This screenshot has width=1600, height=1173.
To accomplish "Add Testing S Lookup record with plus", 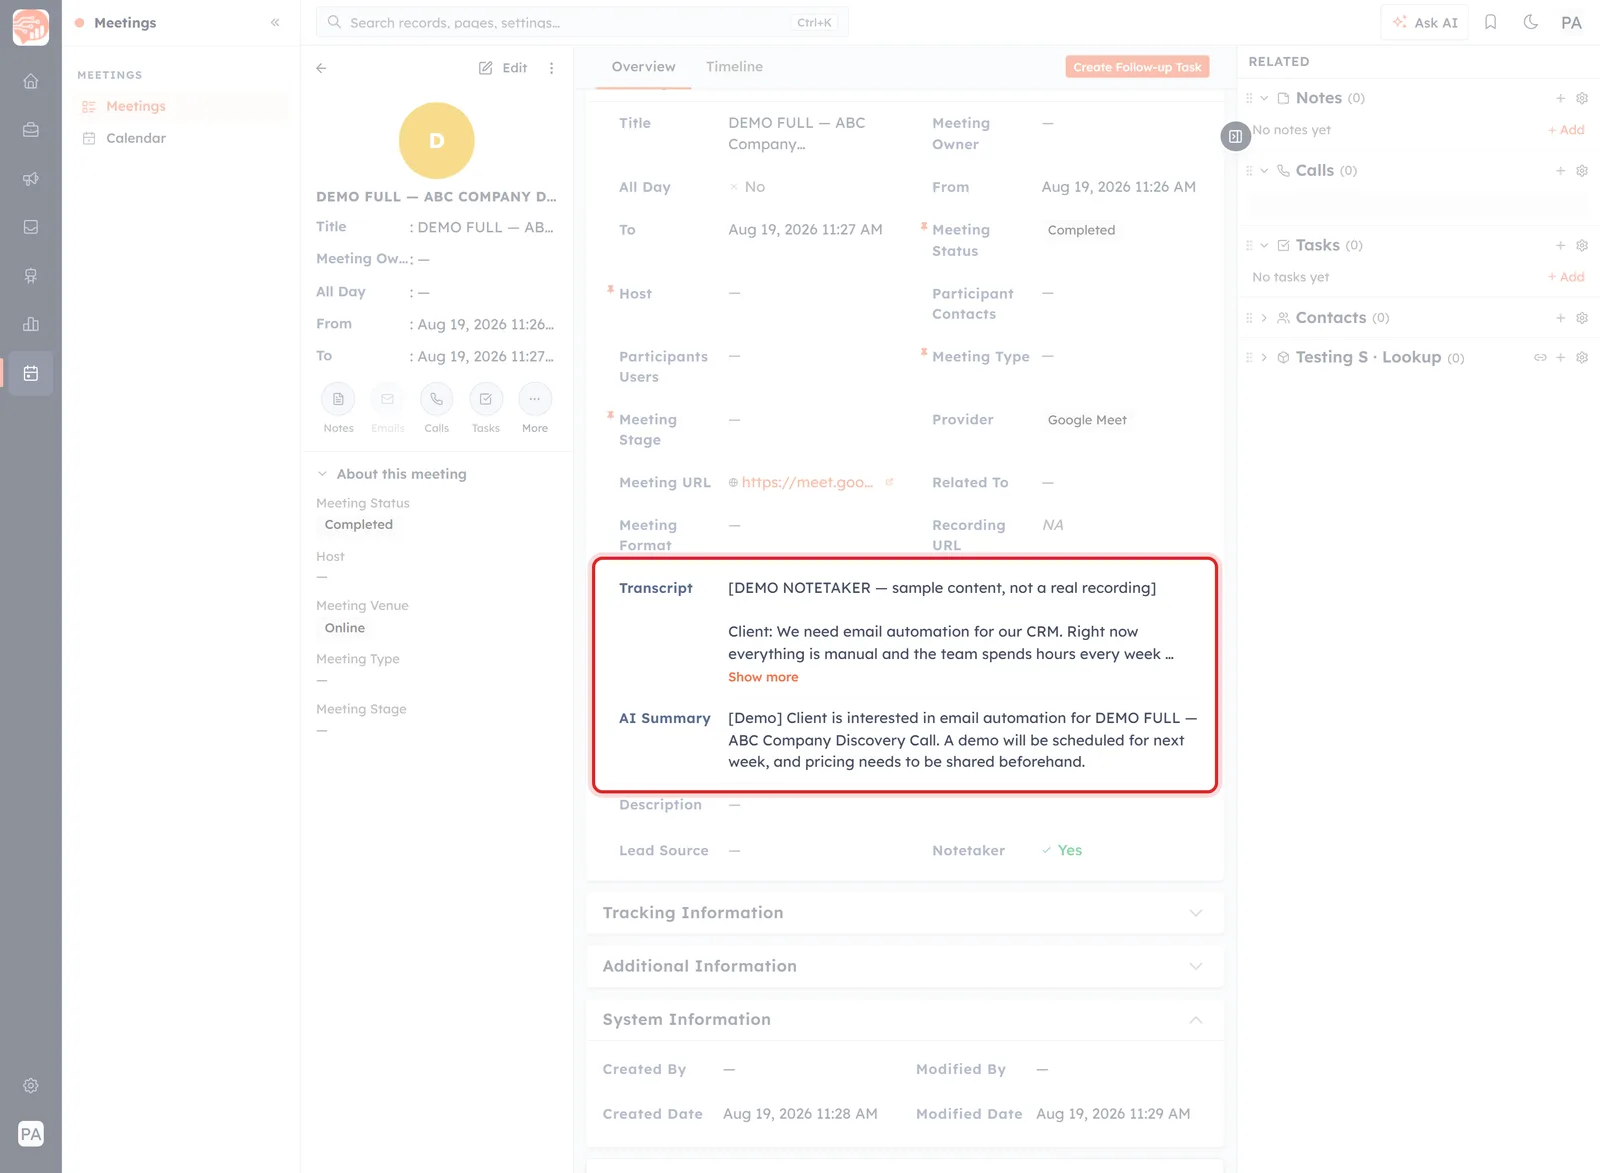I will 1561,357.
